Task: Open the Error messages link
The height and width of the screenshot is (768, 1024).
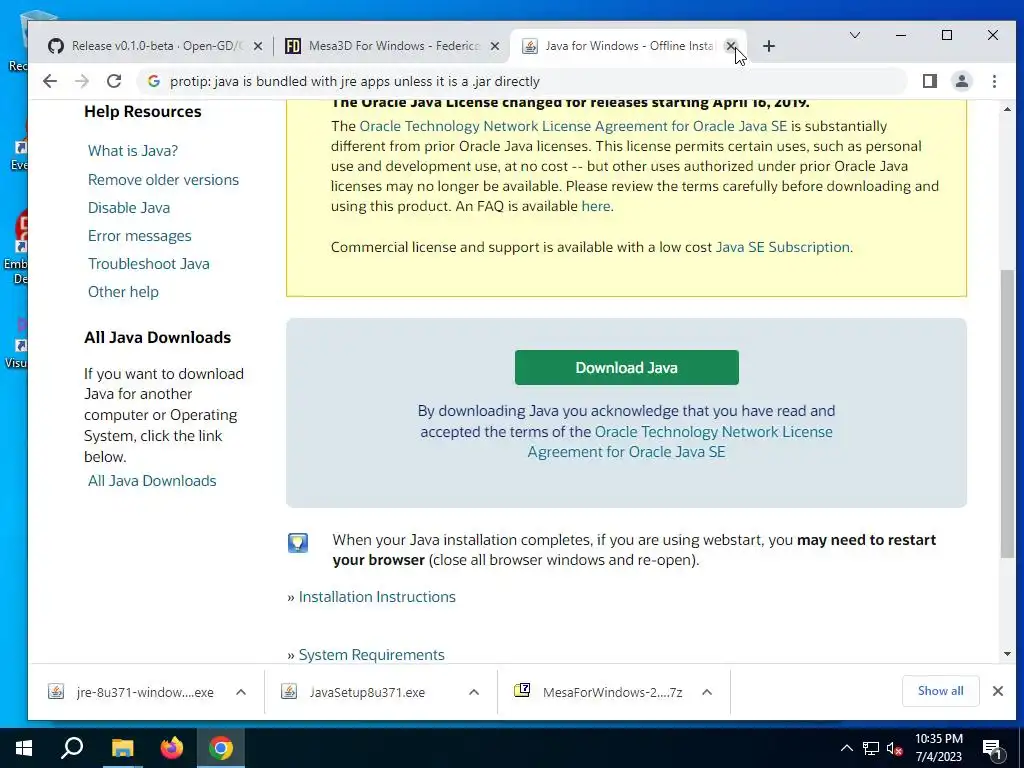Action: point(139,236)
